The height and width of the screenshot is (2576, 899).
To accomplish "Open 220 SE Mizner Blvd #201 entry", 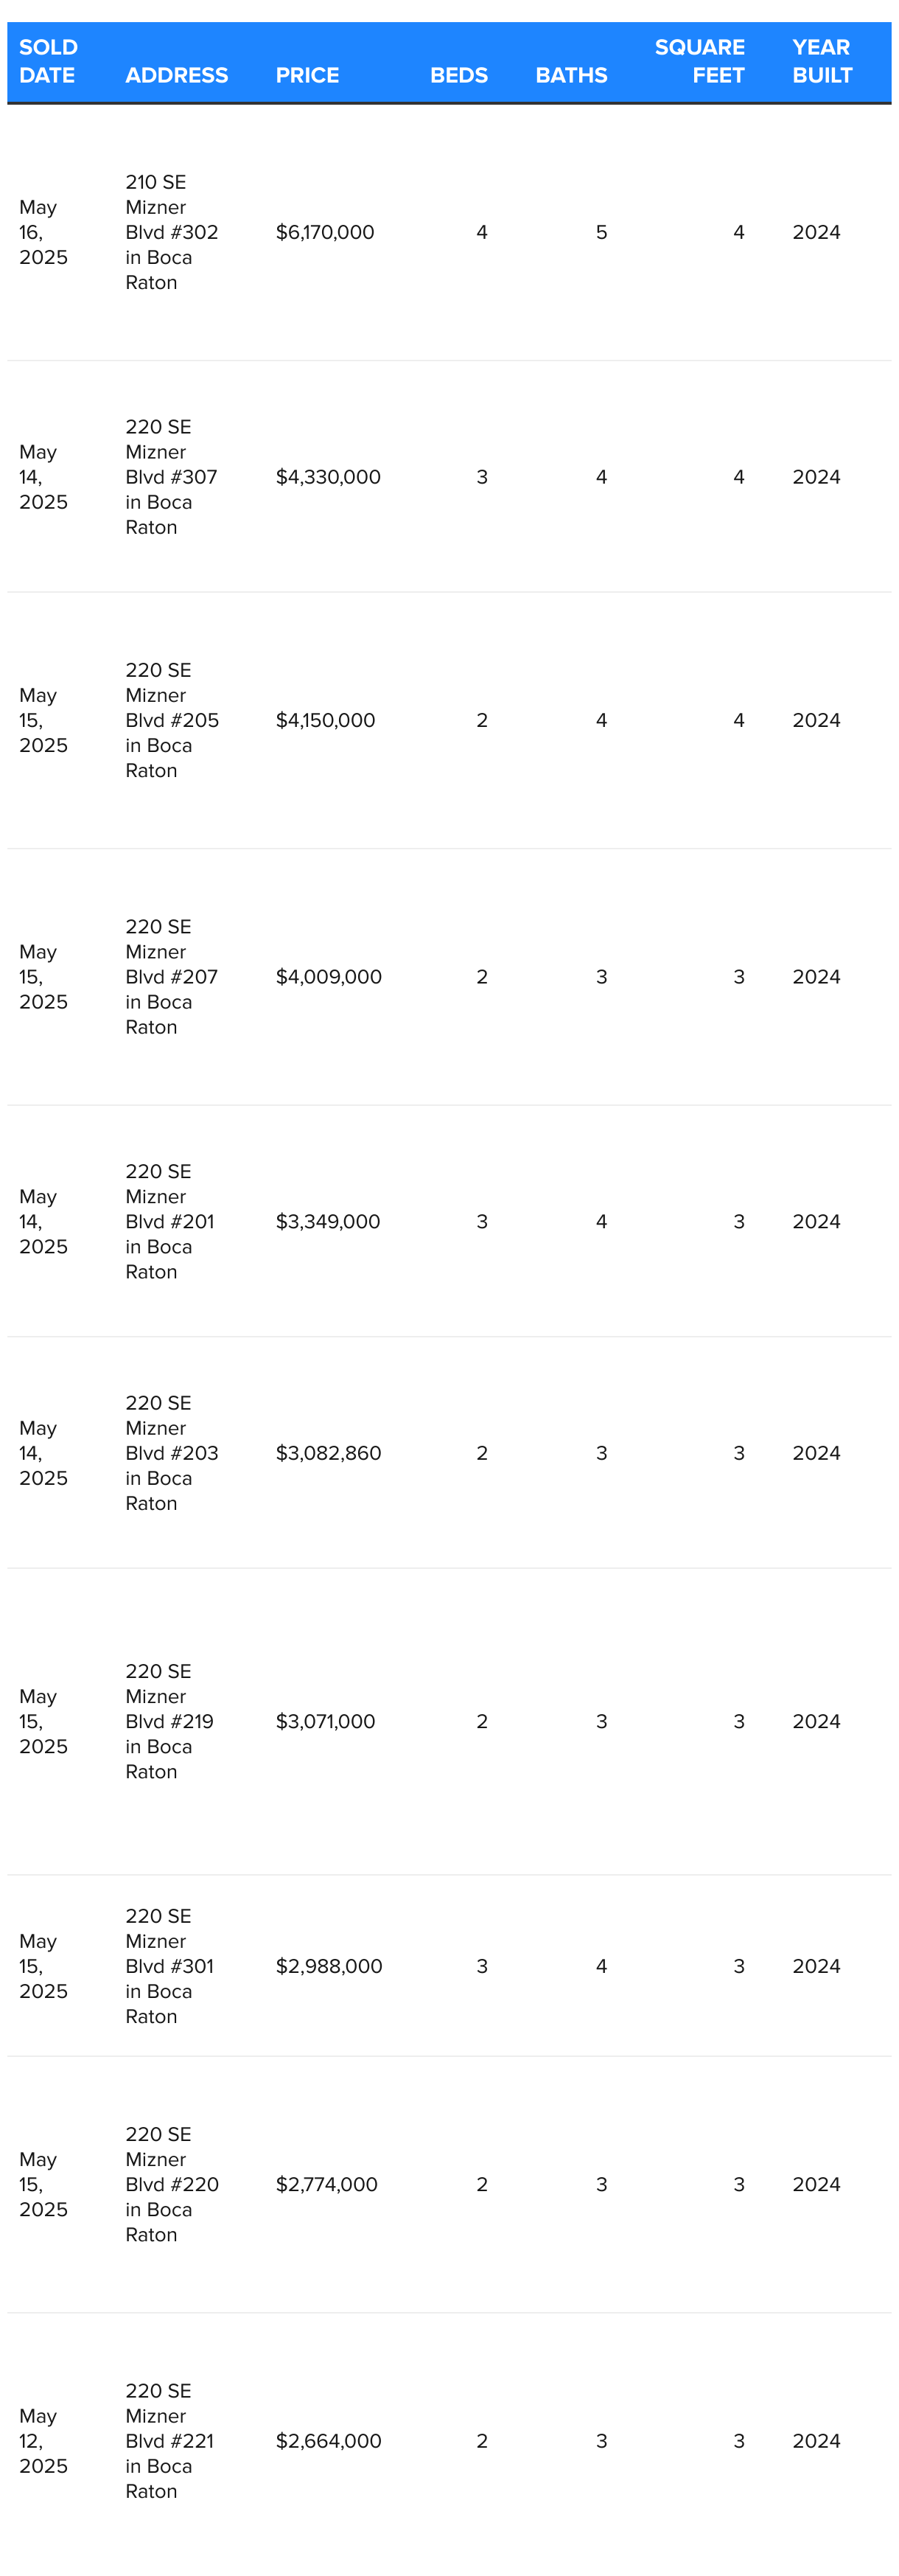I will point(172,1221).
